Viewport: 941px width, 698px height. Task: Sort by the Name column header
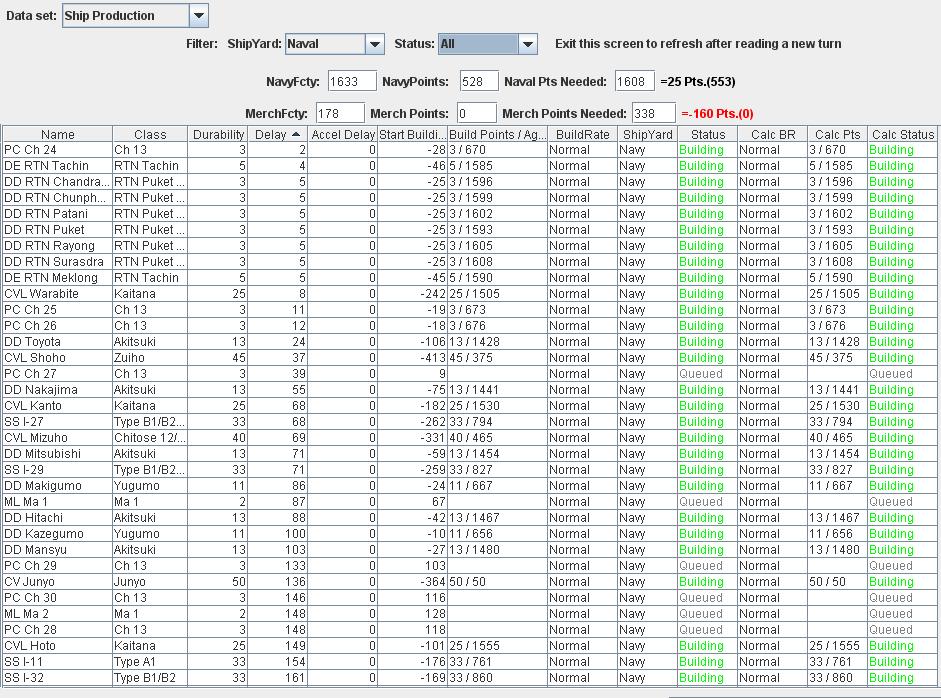tap(58, 134)
